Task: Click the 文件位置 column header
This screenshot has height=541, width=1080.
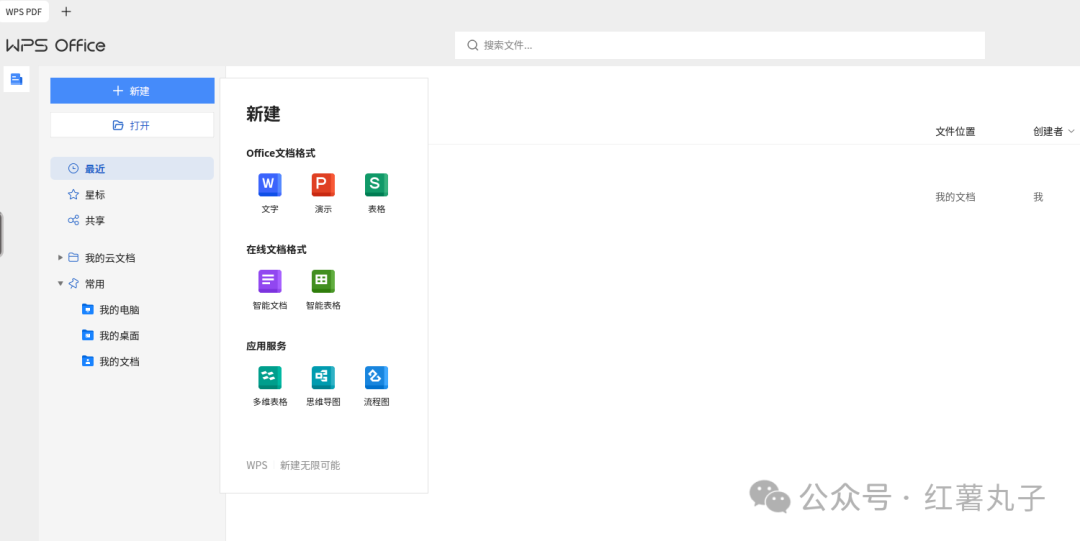Action: coord(955,132)
